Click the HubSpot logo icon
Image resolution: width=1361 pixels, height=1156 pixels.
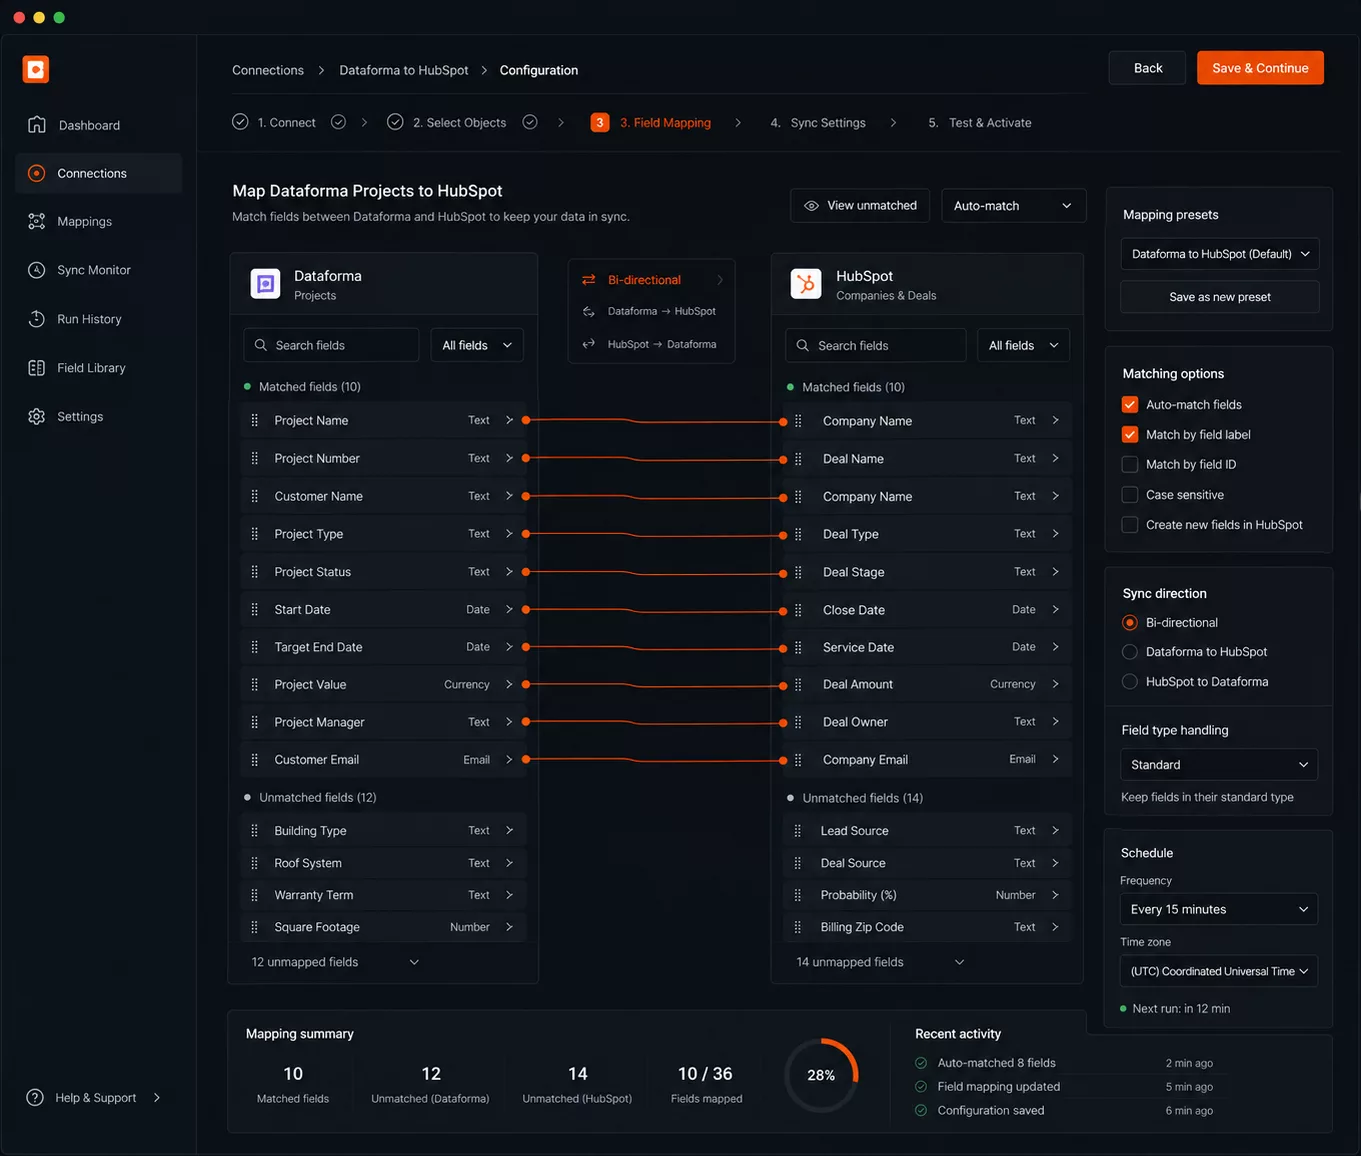point(806,284)
